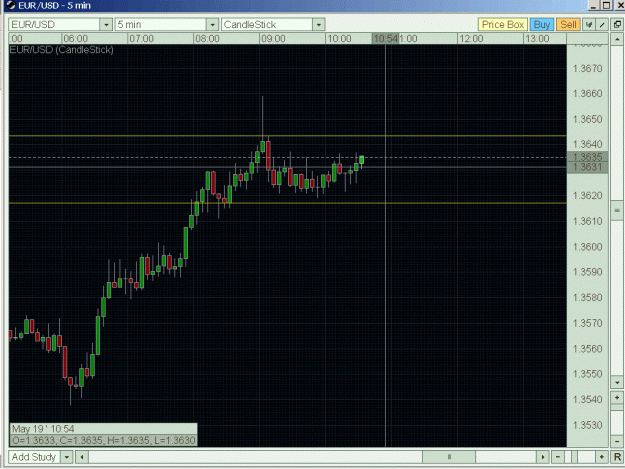Click the vertical scroll up arrow
Screen dimensions: 625x469
tap(617, 39)
